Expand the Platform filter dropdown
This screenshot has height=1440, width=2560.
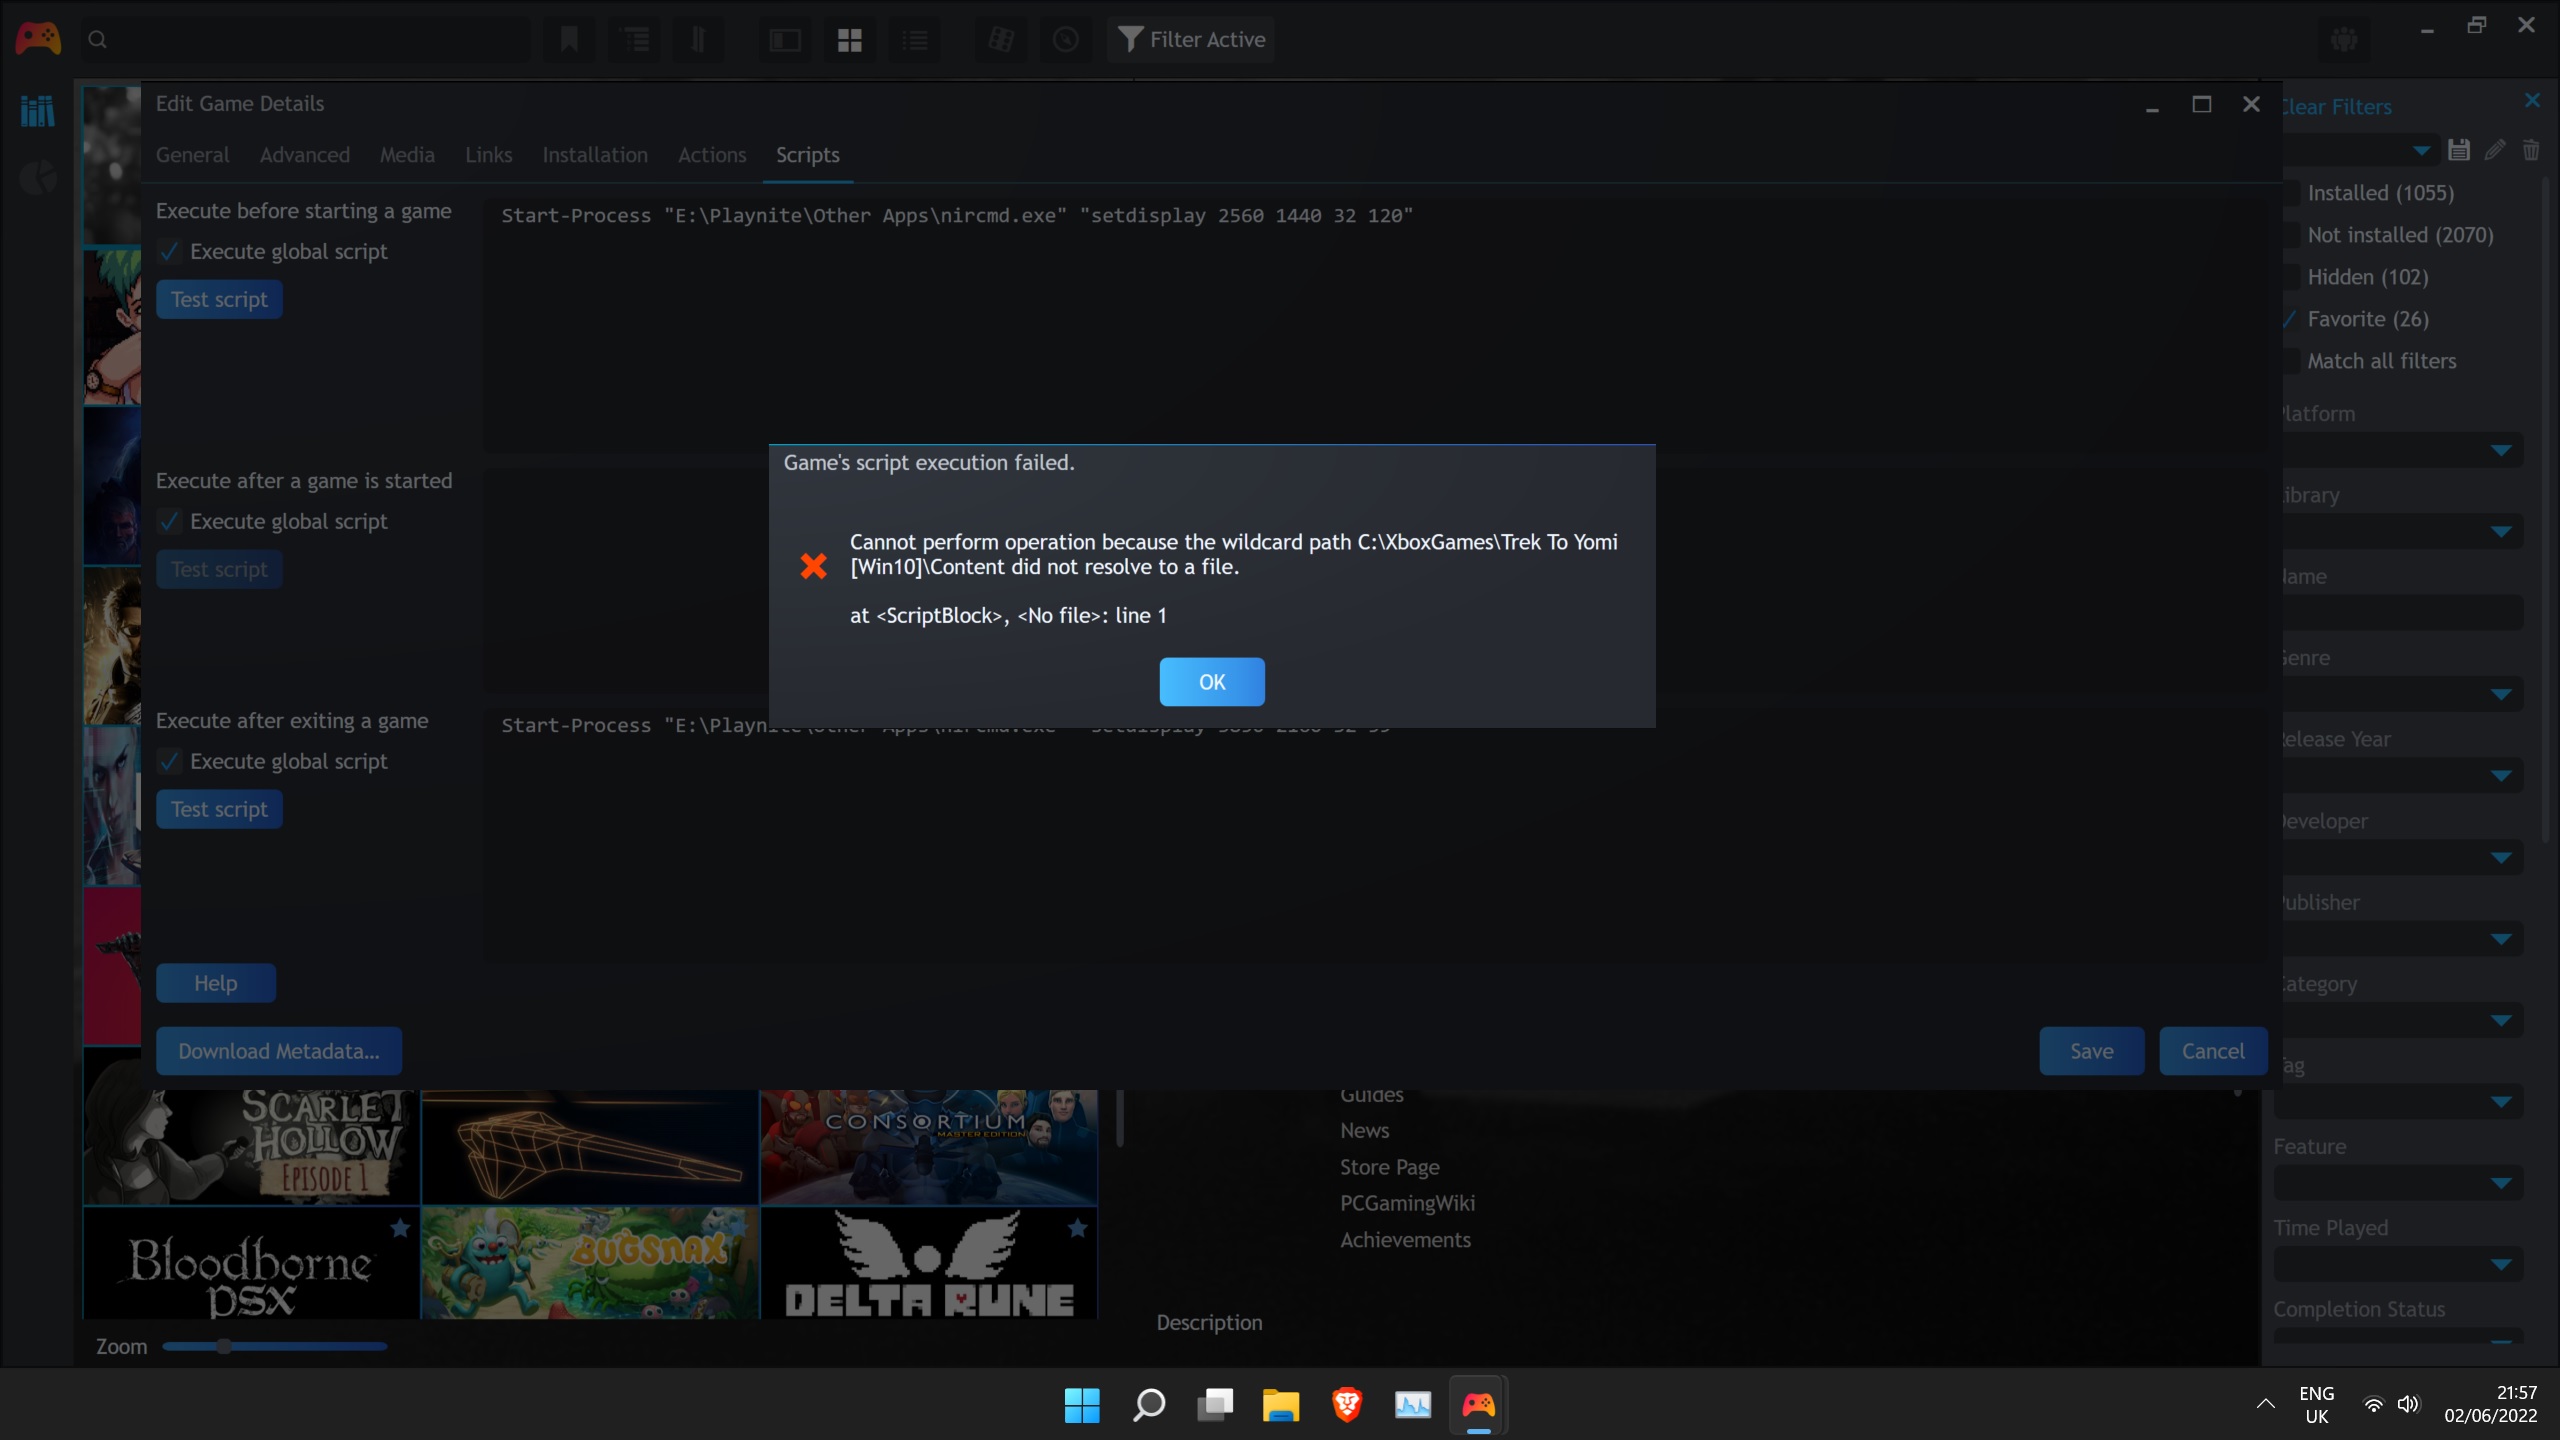coord(2500,449)
